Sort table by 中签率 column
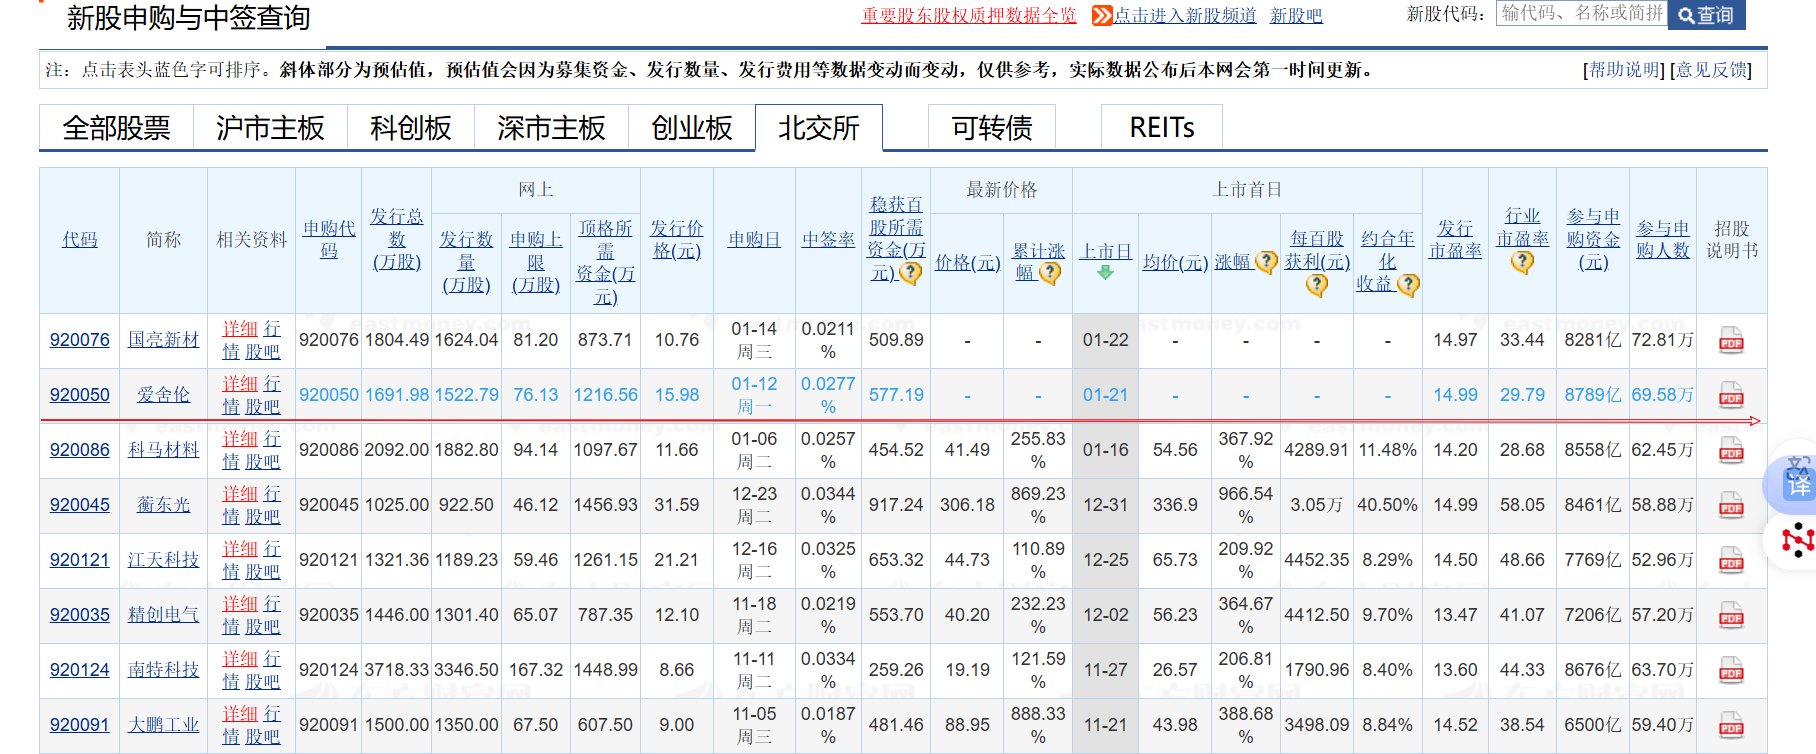 pos(828,240)
